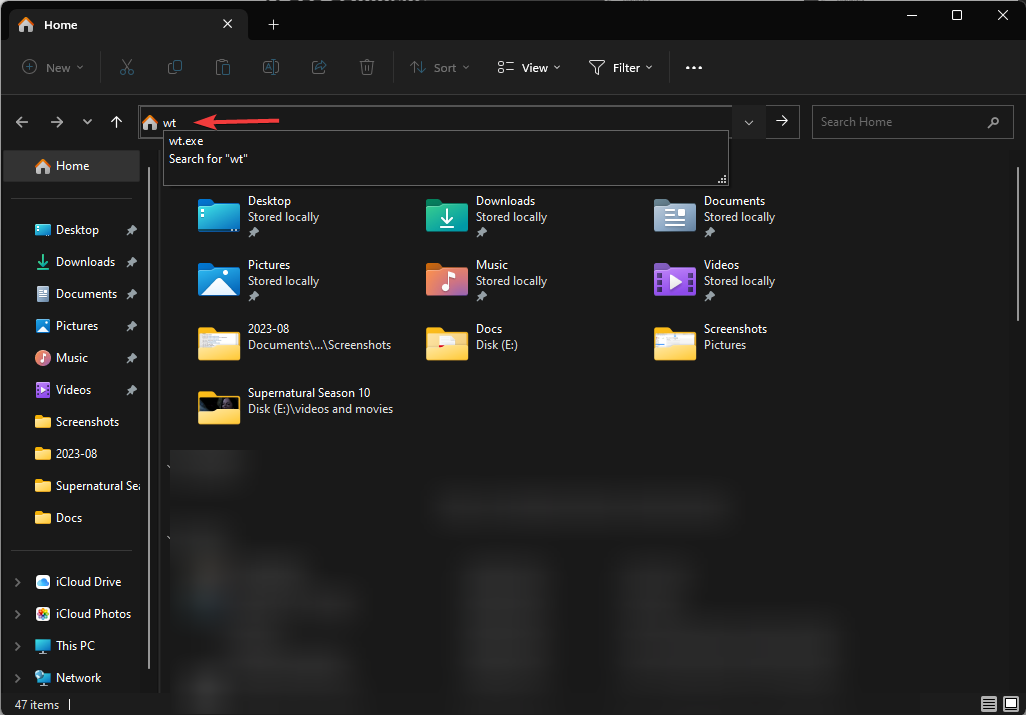The width and height of the screenshot is (1026, 715).
Task: Select the Rename icon
Action: [270, 67]
